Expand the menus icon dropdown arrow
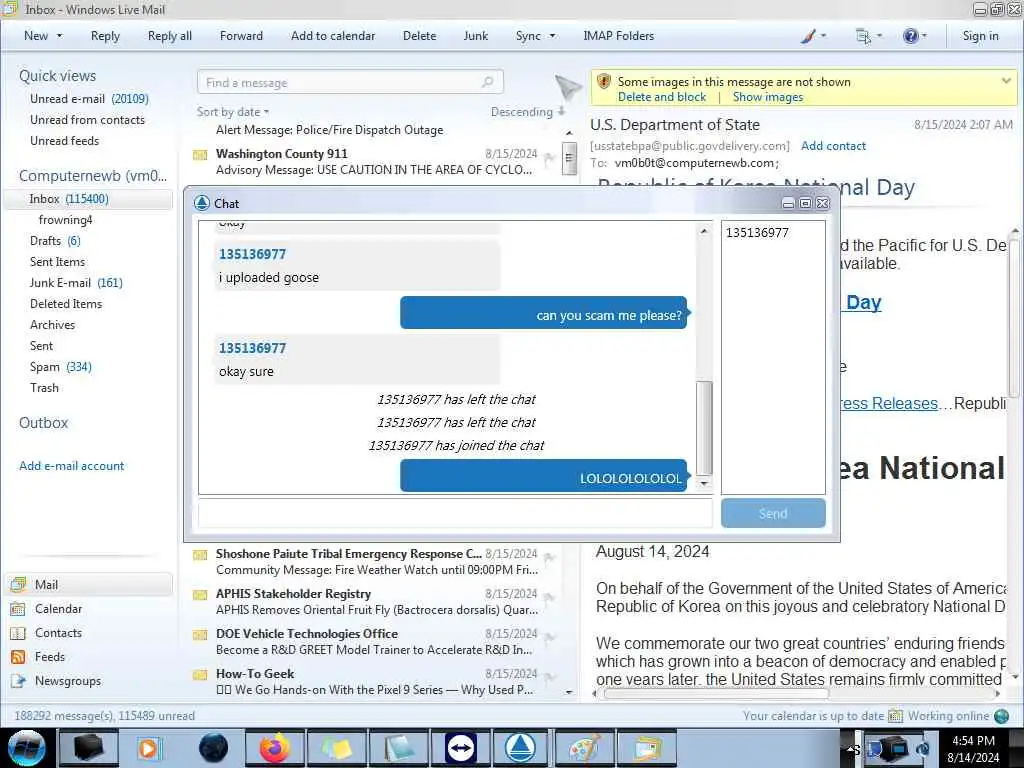The height and width of the screenshot is (768, 1024). click(879, 36)
